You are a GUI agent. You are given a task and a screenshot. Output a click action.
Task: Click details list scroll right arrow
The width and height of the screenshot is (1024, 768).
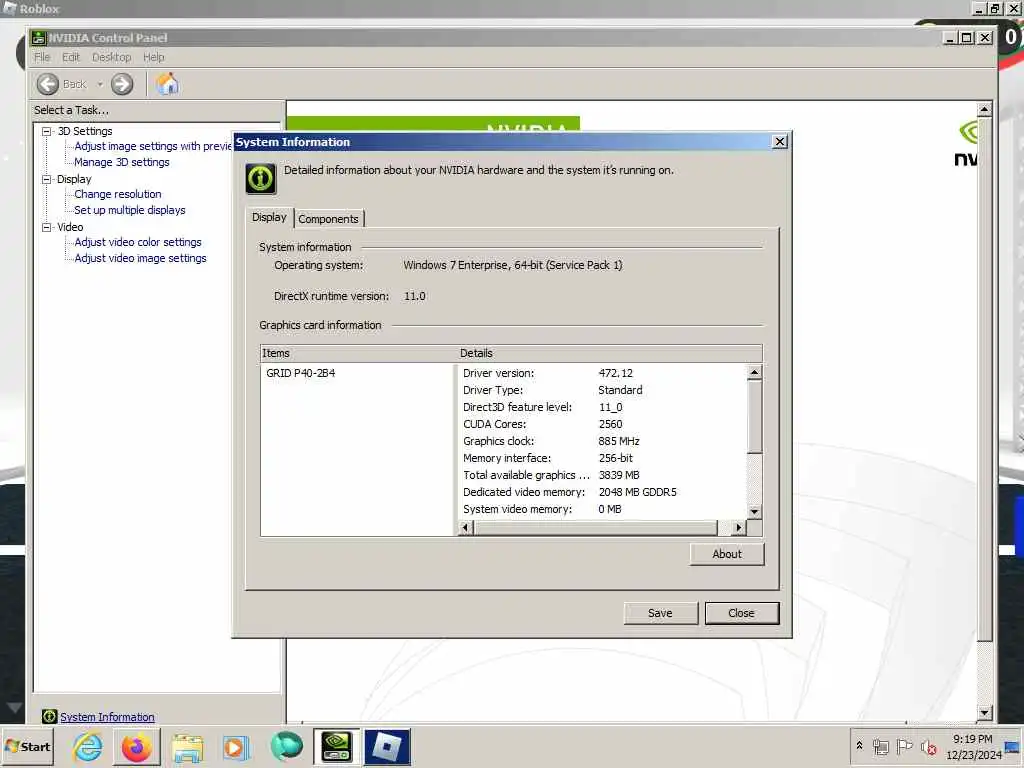pos(739,528)
